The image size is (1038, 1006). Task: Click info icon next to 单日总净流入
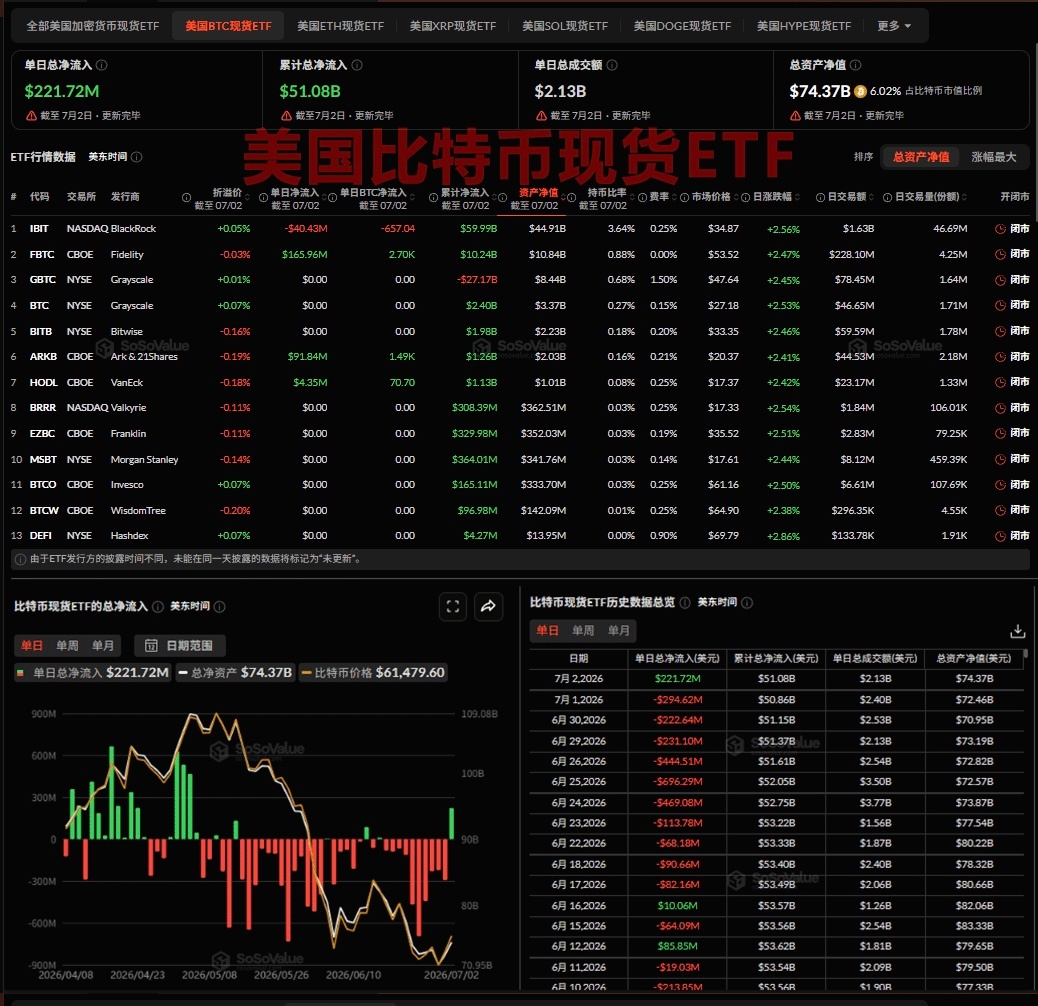click(101, 65)
